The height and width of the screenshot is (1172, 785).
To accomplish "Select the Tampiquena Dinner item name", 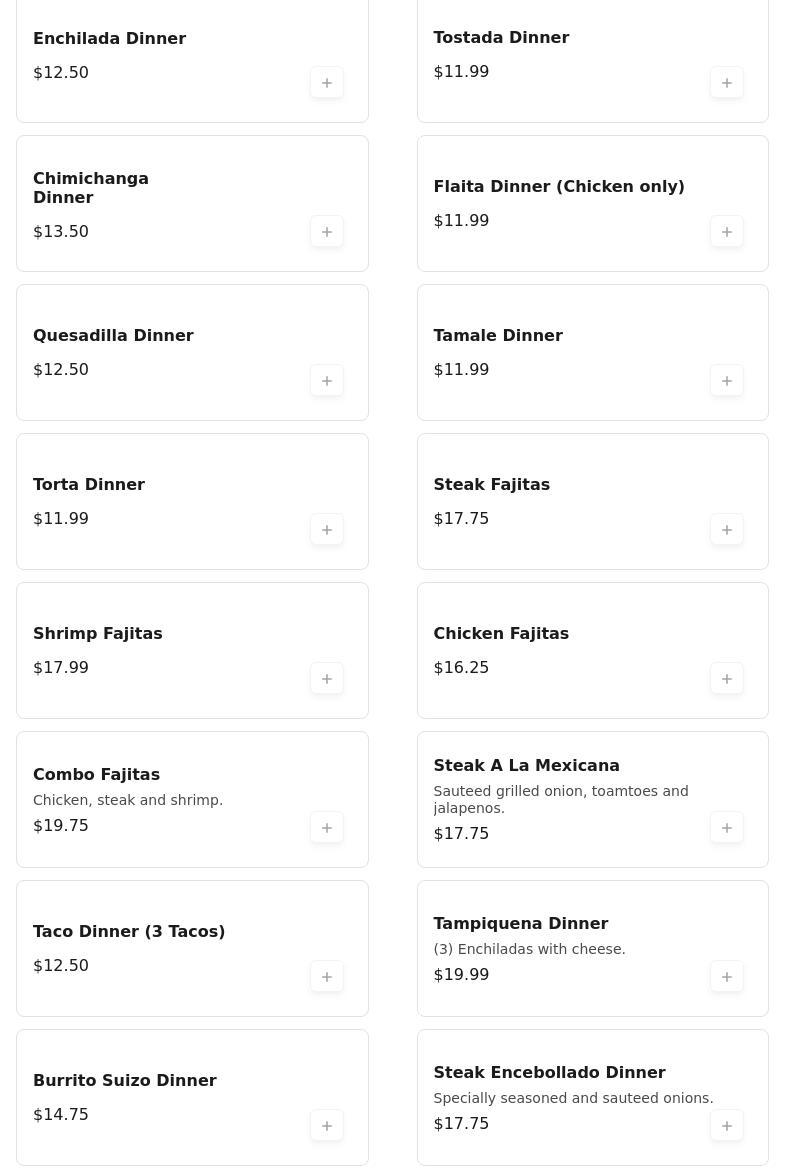I will click(520, 924).
